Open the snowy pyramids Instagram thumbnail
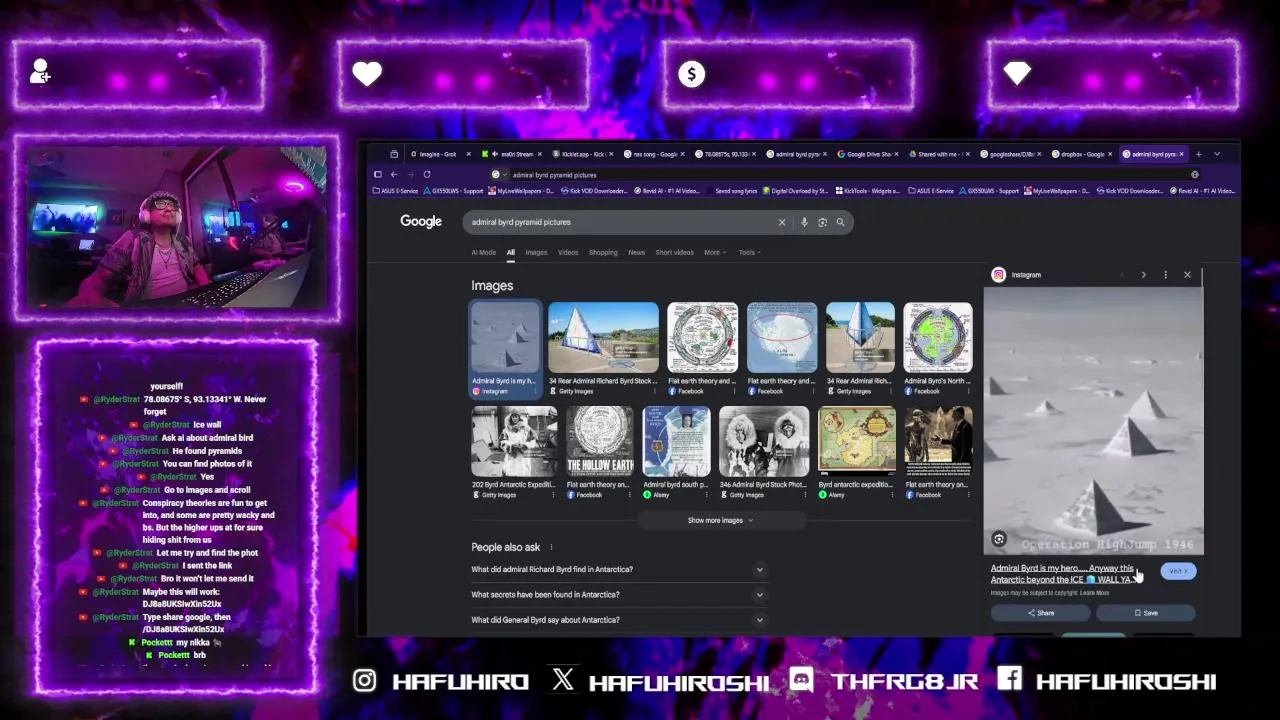Screen dimensions: 1280x720 coord(505,337)
